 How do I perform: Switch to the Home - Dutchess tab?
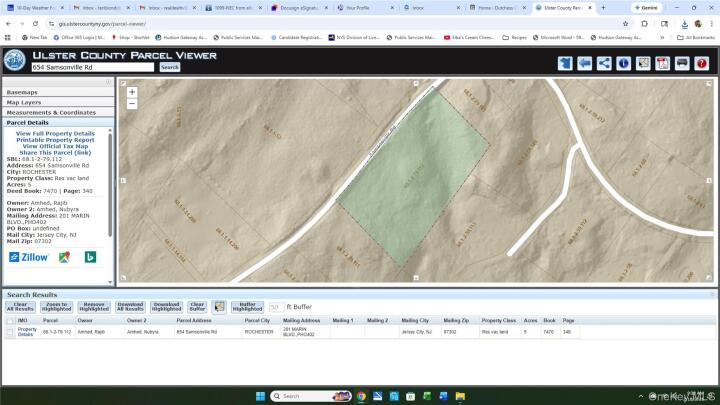(x=498, y=8)
